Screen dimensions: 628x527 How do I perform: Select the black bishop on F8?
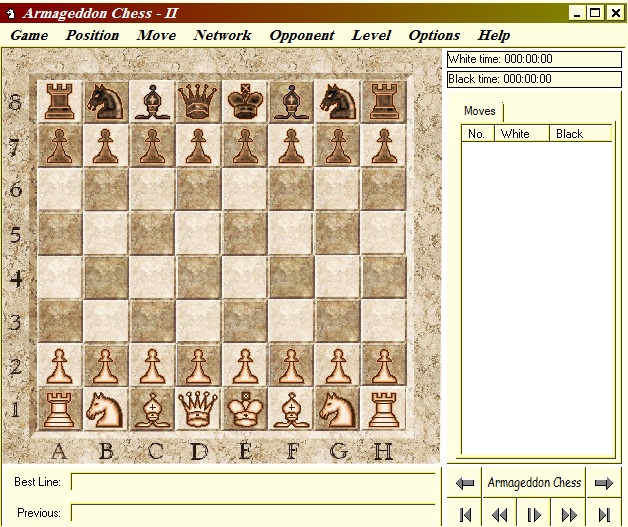point(291,102)
